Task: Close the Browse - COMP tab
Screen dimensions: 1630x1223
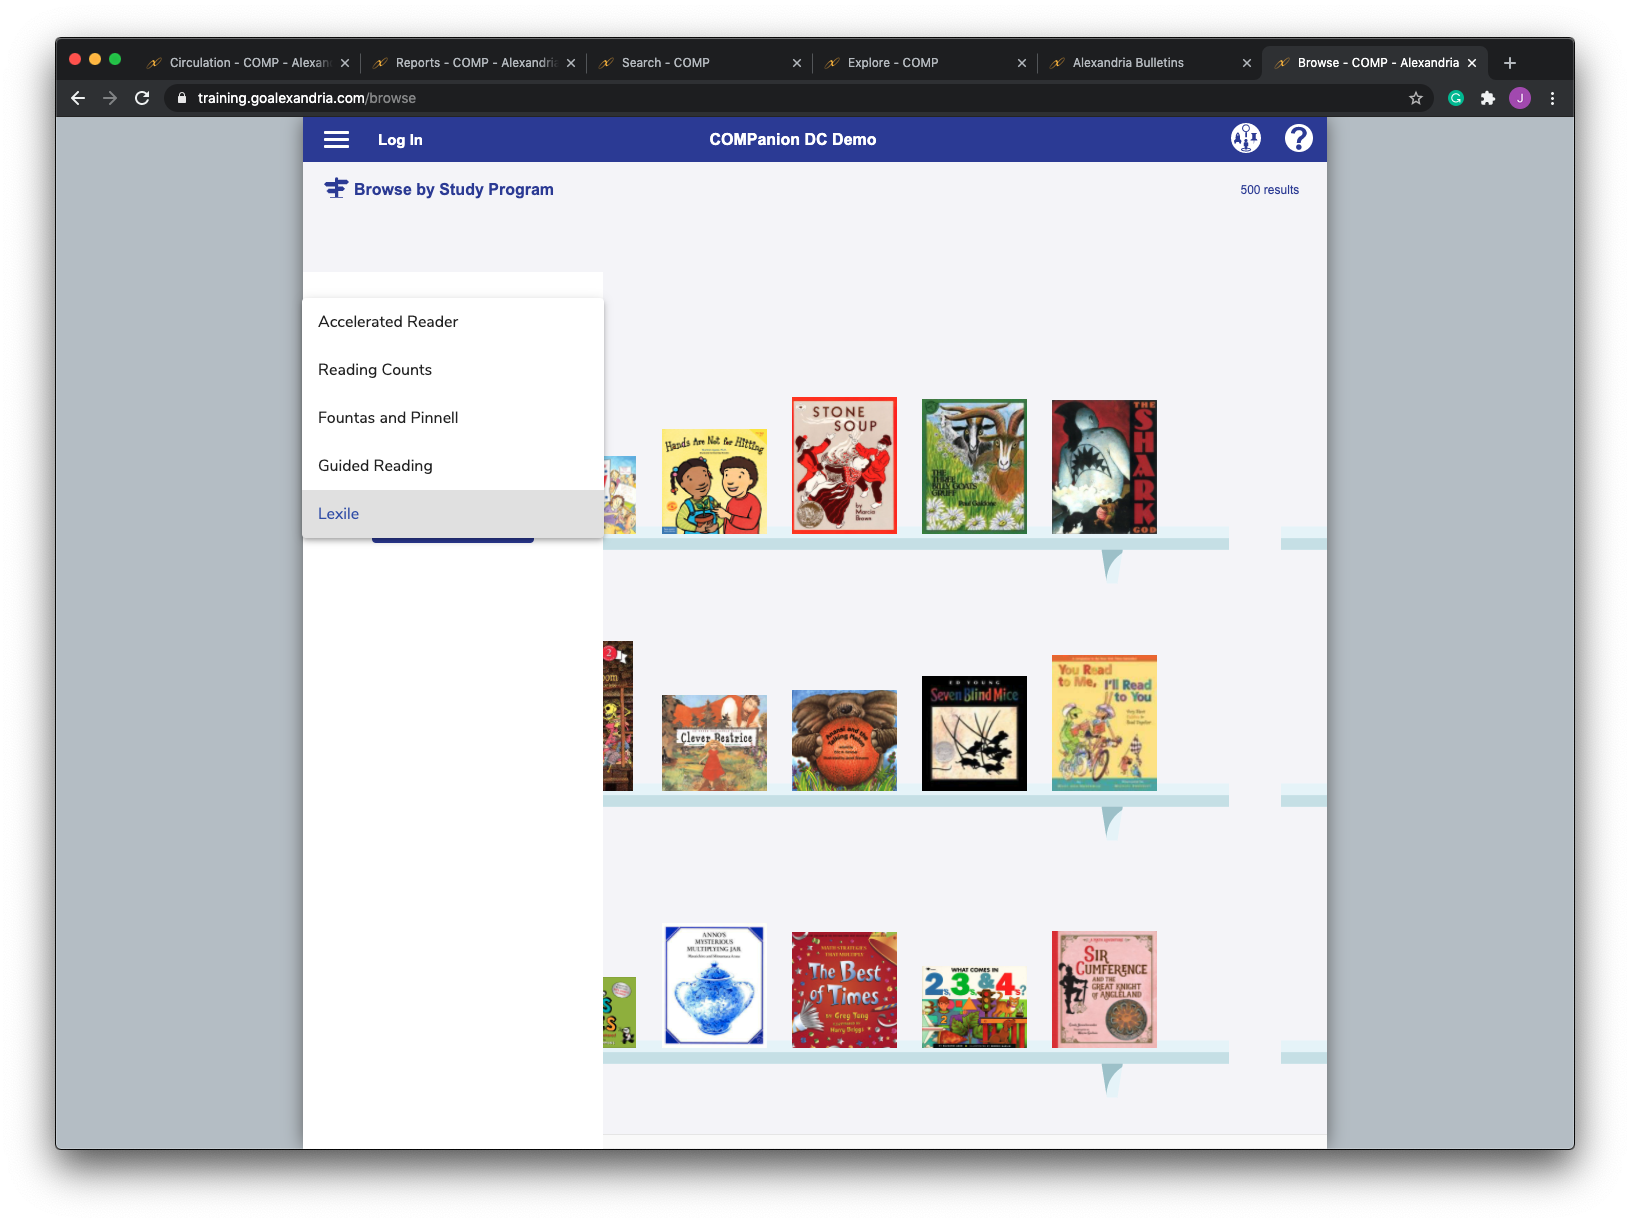Action: pos(1472,63)
